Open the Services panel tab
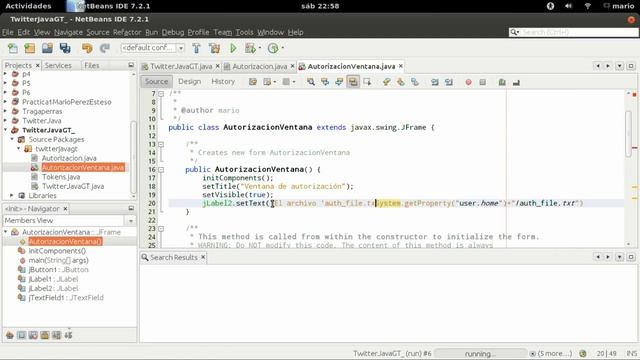The width and height of the screenshot is (640, 360). click(x=58, y=65)
